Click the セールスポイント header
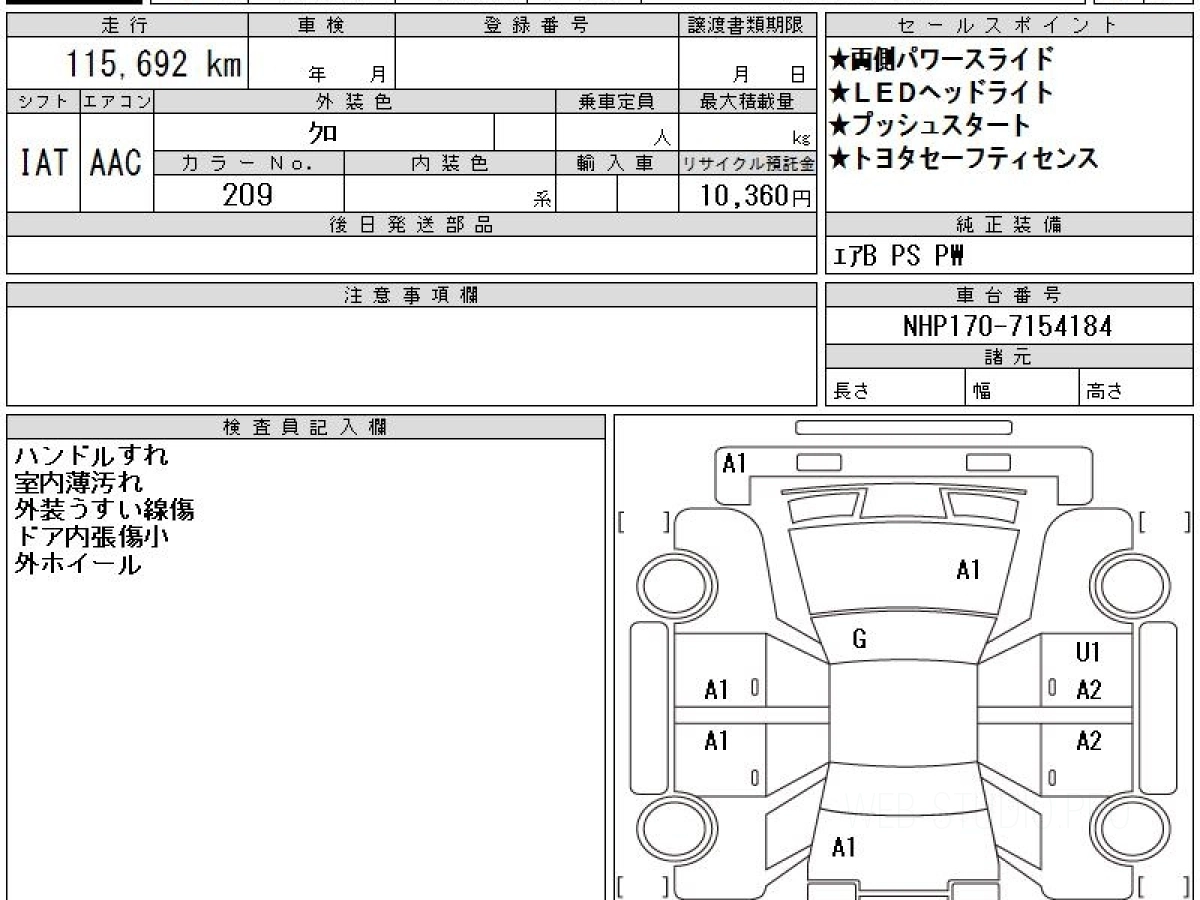This screenshot has width=1200, height=900. (1008, 26)
